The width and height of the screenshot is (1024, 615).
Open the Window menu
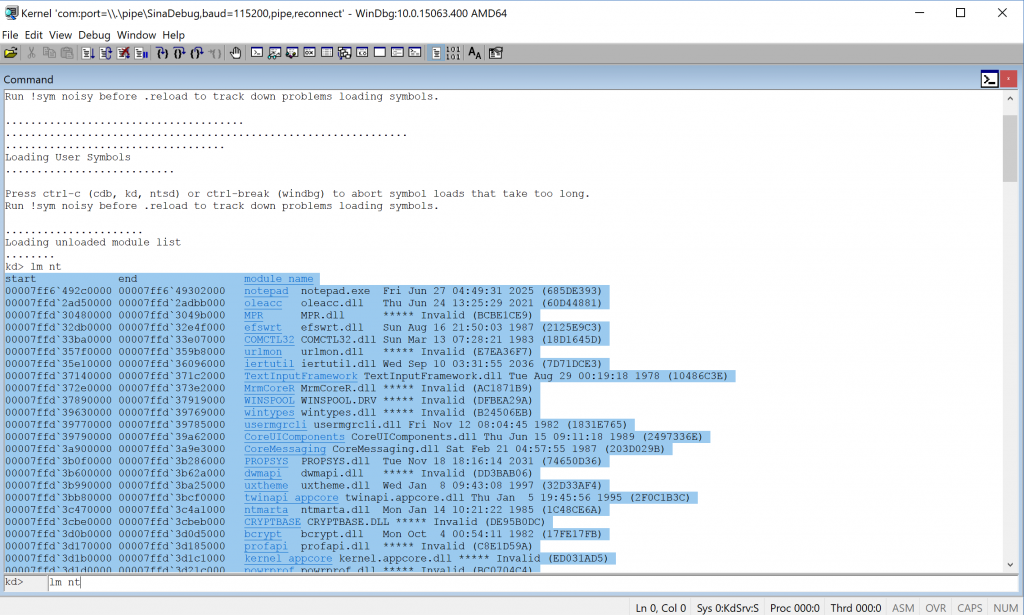136,35
